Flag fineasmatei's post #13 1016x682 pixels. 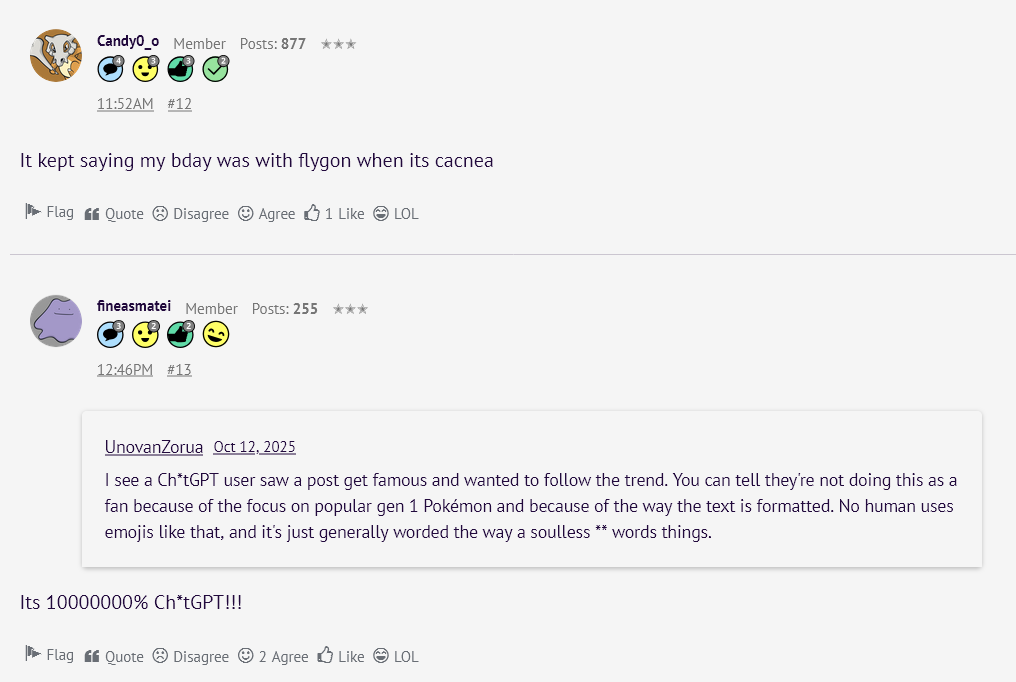coord(49,655)
